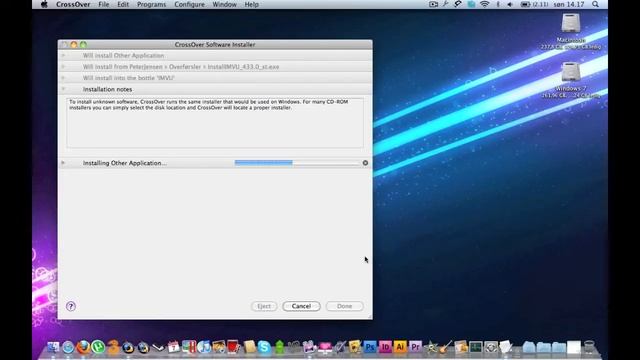The image size is (640, 360).
Task: Collapse the Installation notes section
Action: pyautogui.click(x=63, y=89)
